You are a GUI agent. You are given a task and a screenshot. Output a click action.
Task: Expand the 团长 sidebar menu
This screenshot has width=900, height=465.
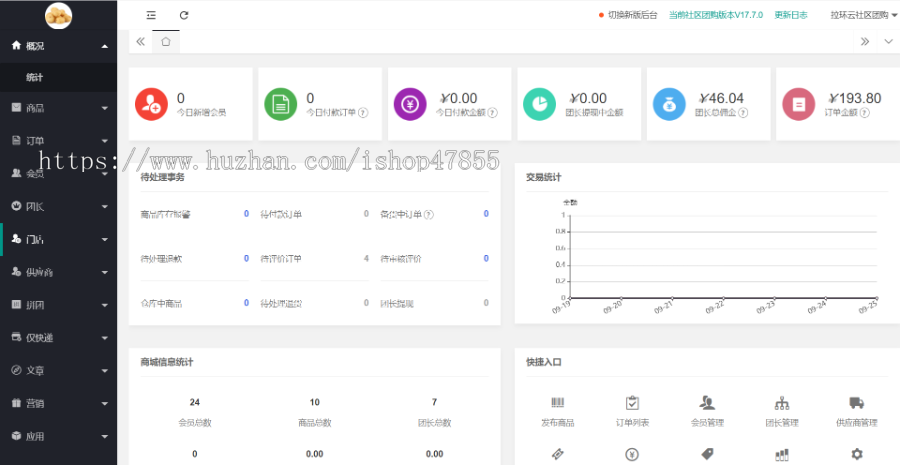59,207
